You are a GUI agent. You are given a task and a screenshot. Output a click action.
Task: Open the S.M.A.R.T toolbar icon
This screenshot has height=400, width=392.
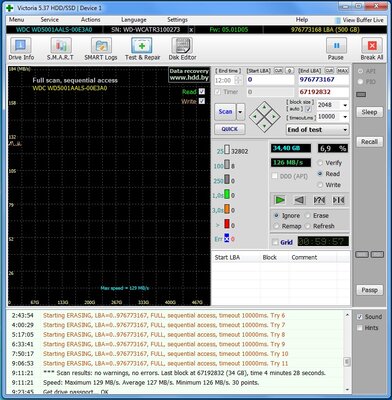(60, 49)
